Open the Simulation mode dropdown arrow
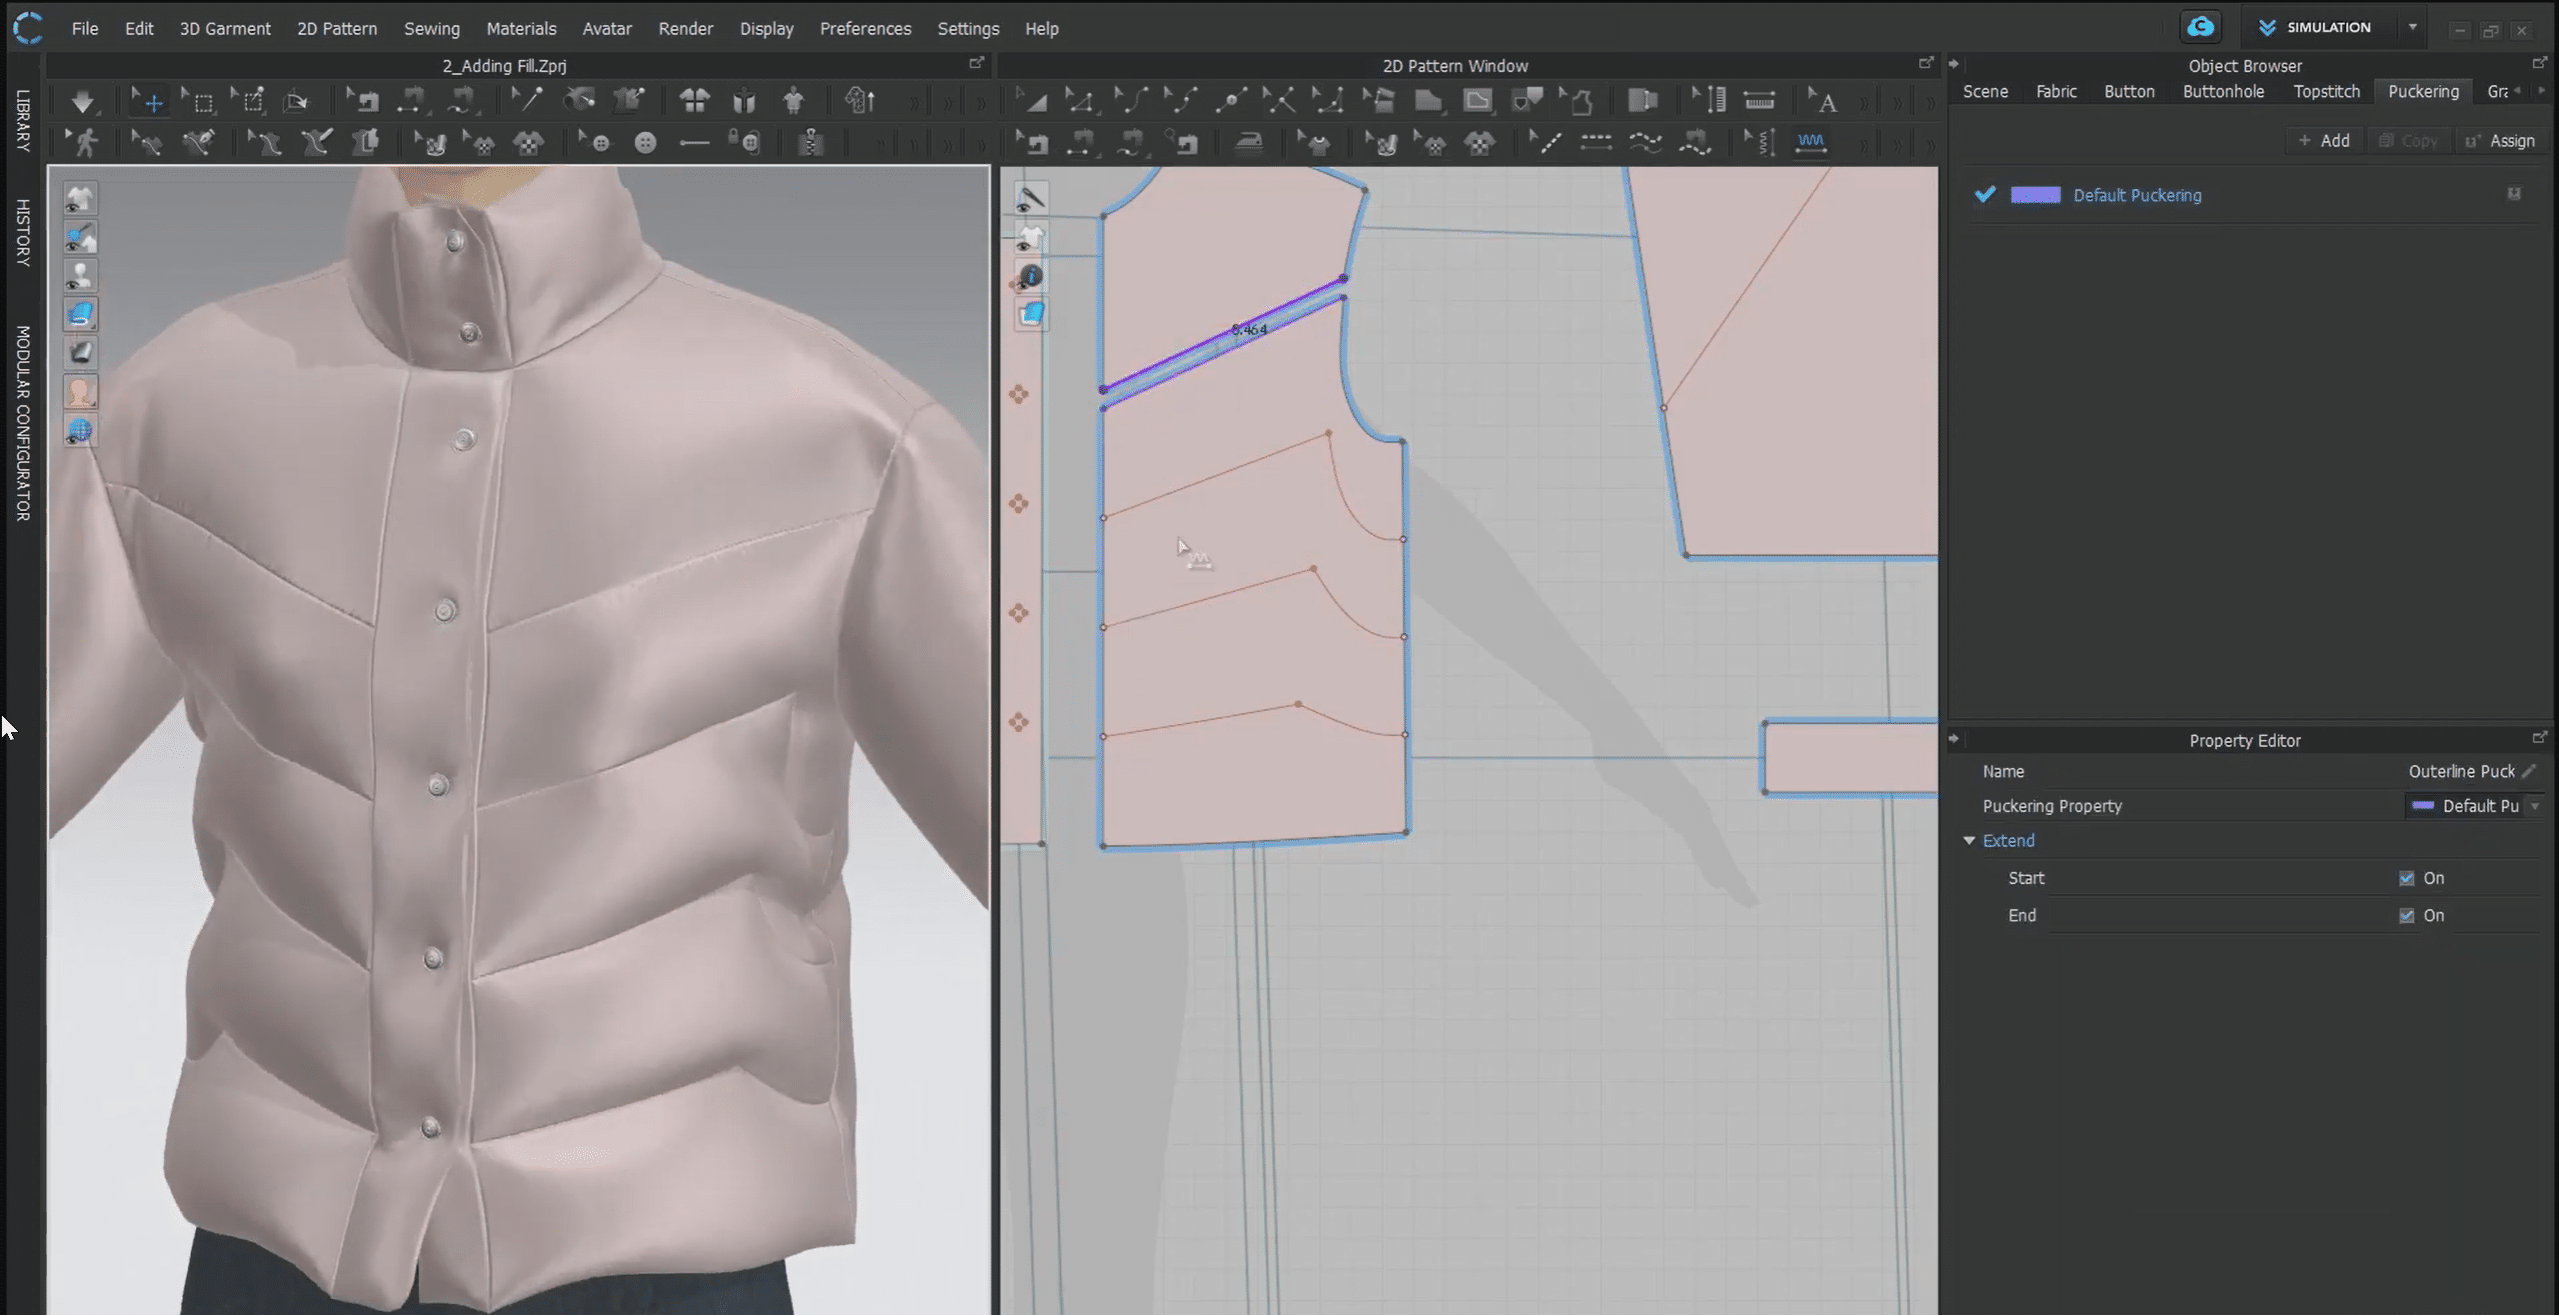This screenshot has width=2559, height=1315. (2412, 28)
